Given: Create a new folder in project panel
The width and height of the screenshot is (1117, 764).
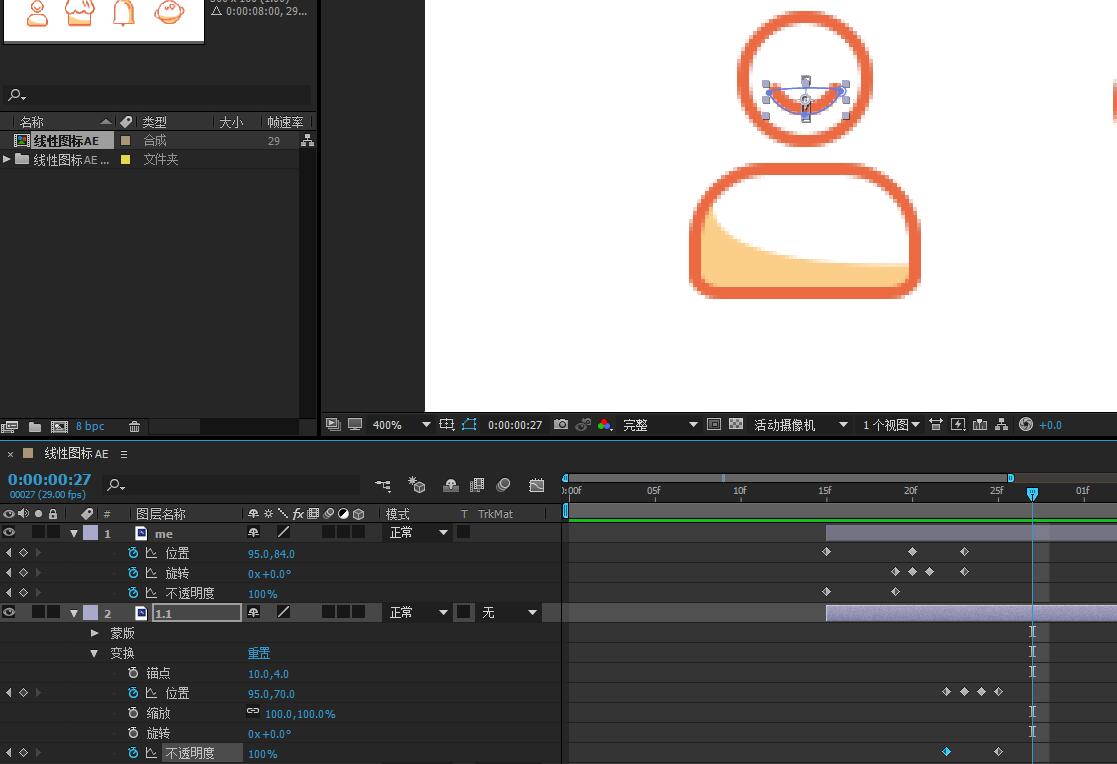Looking at the screenshot, I should (35, 427).
